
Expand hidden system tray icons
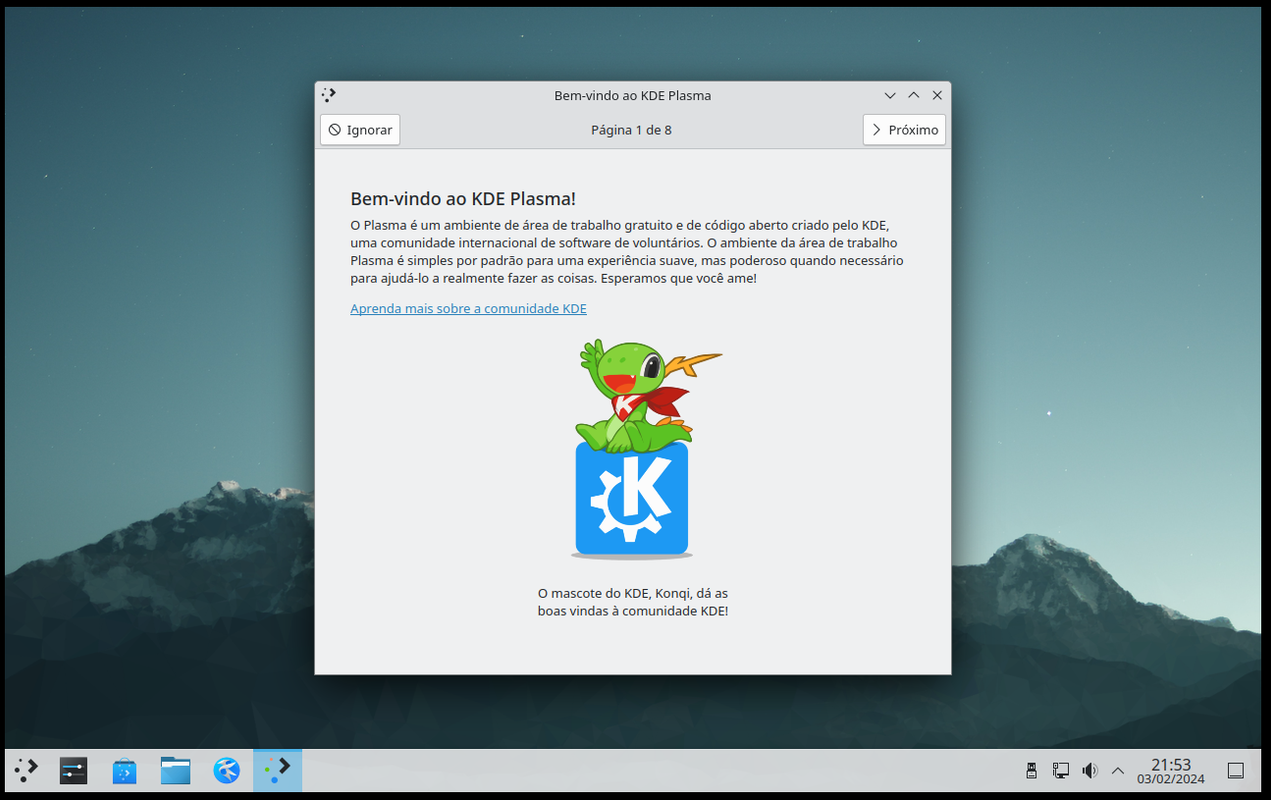pyautogui.click(x=1118, y=770)
